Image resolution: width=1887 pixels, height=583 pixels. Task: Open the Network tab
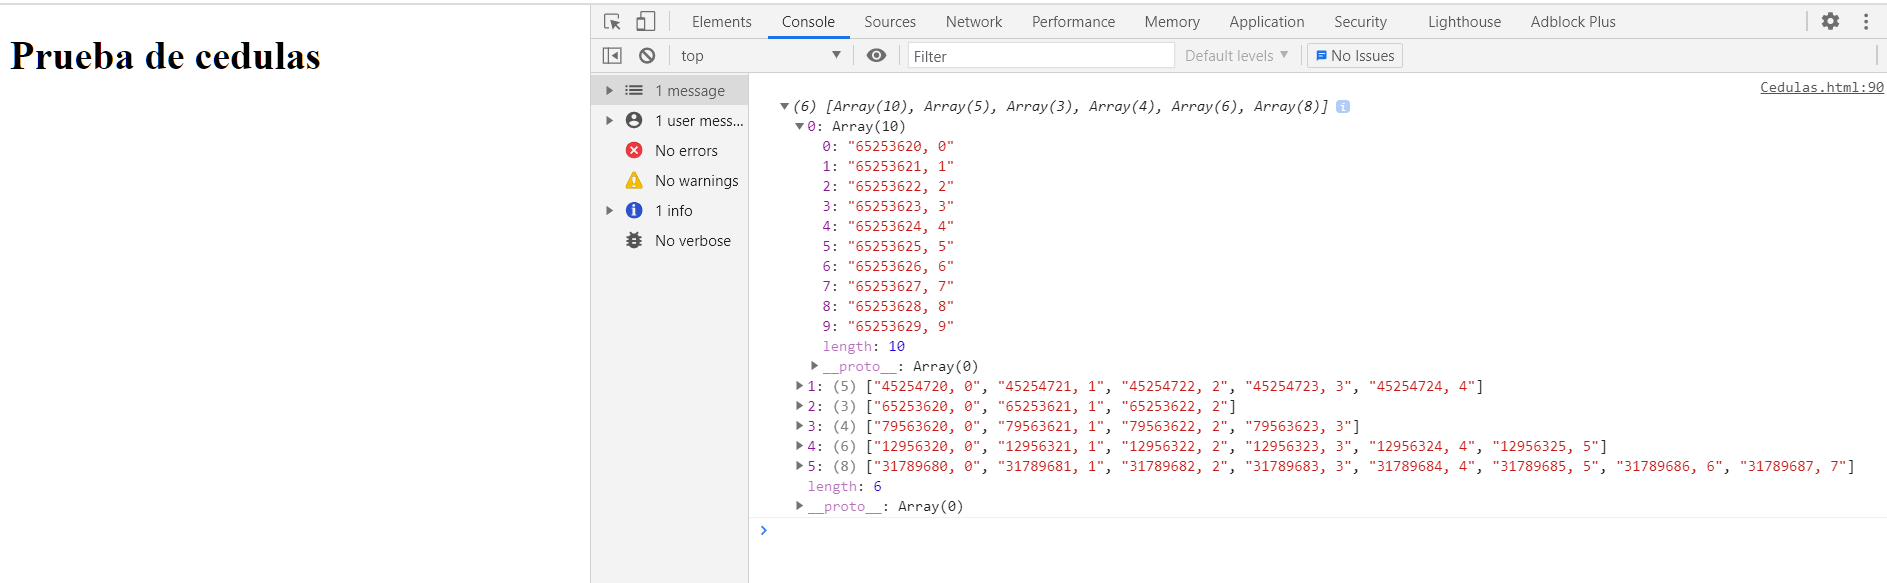(974, 22)
